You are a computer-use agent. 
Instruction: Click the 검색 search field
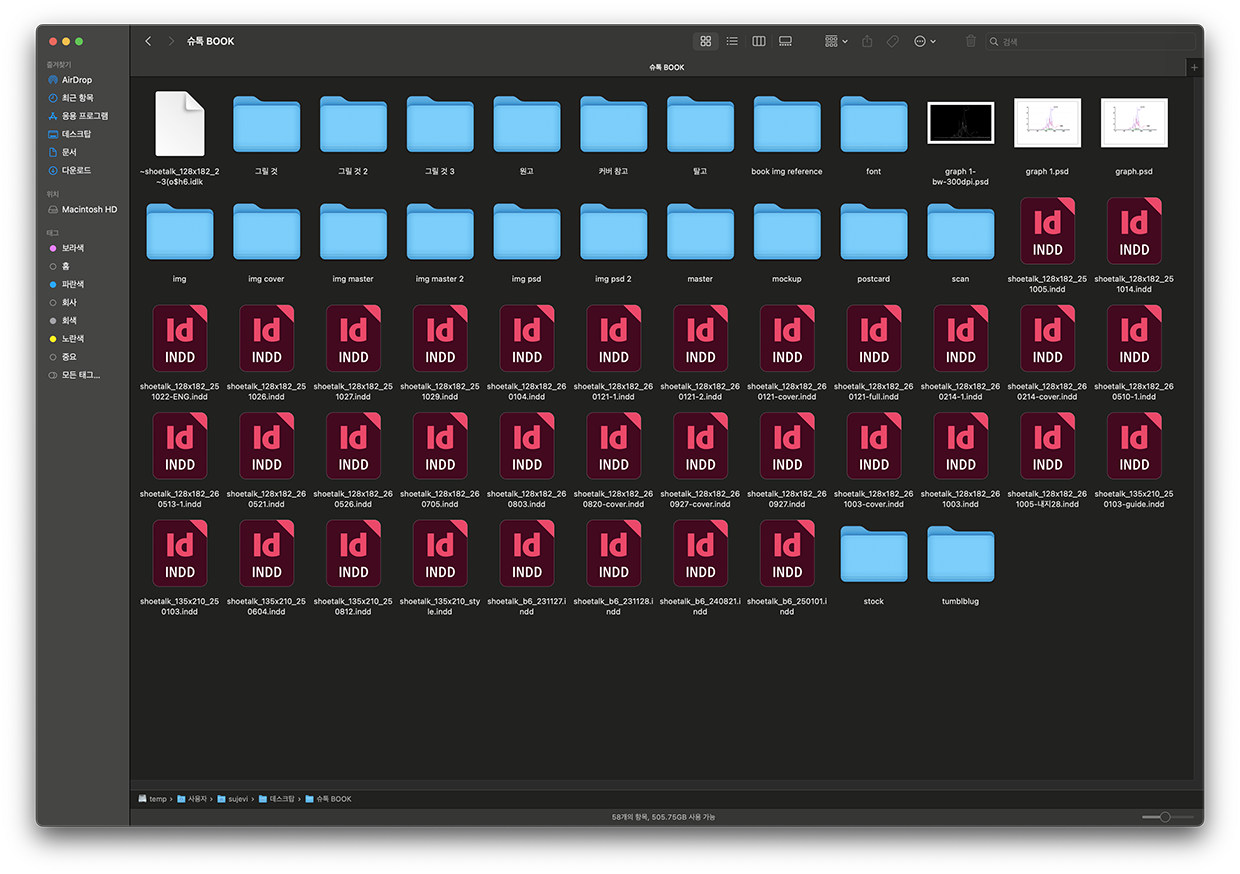1090,41
